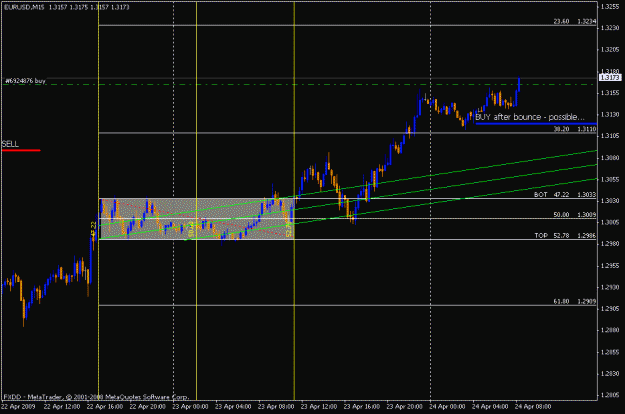Screen dimensions: 625x414
Task: Click the 1.3105 price axis value
Action: (610, 136)
